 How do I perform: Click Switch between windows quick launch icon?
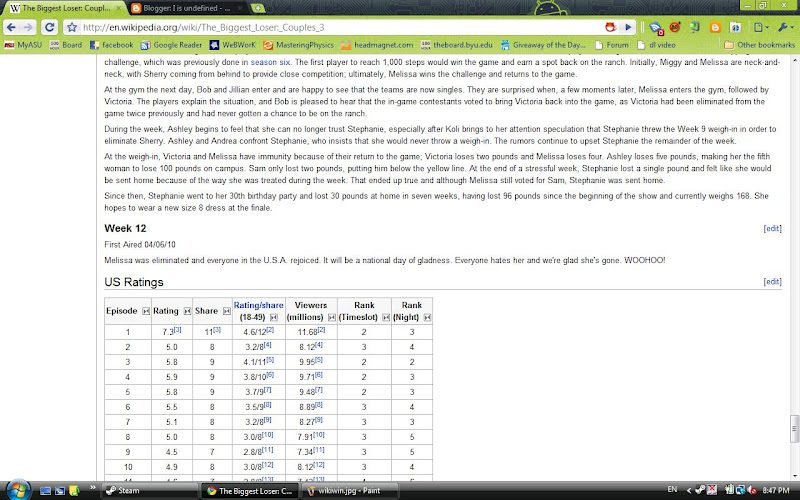coord(60,491)
